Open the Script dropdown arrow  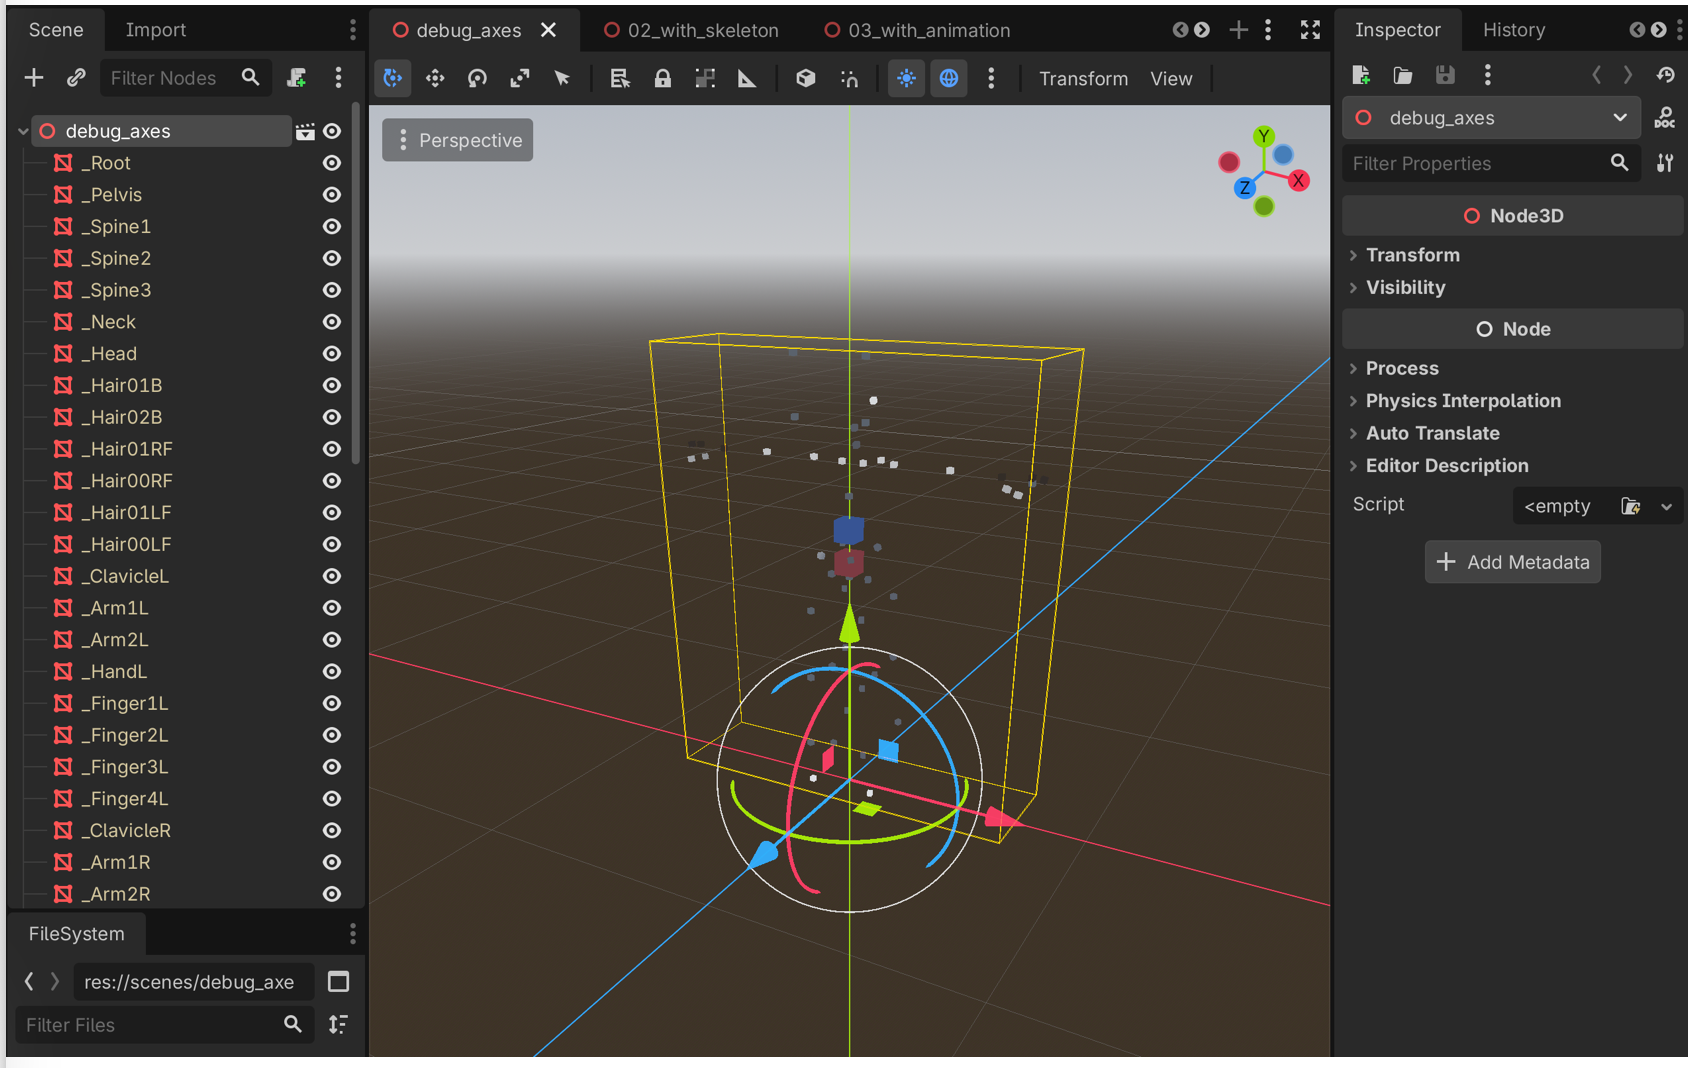coord(1666,506)
